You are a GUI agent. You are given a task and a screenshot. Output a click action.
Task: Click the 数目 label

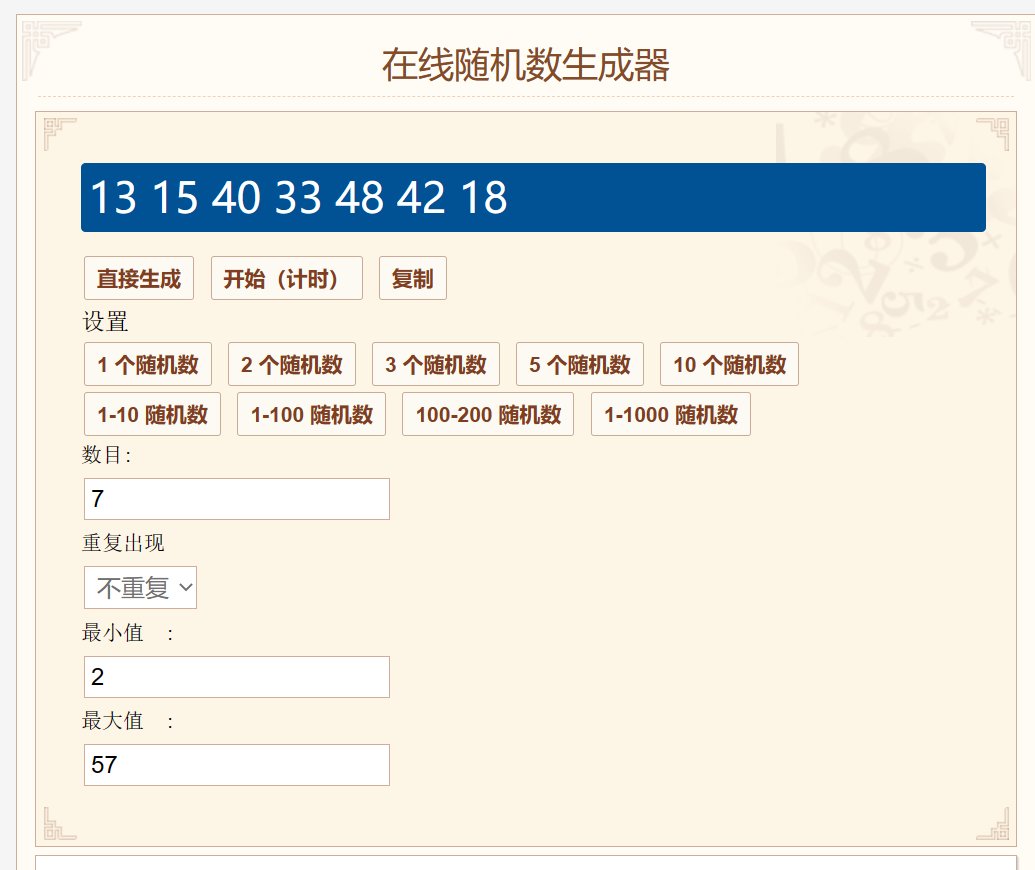[106, 455]
